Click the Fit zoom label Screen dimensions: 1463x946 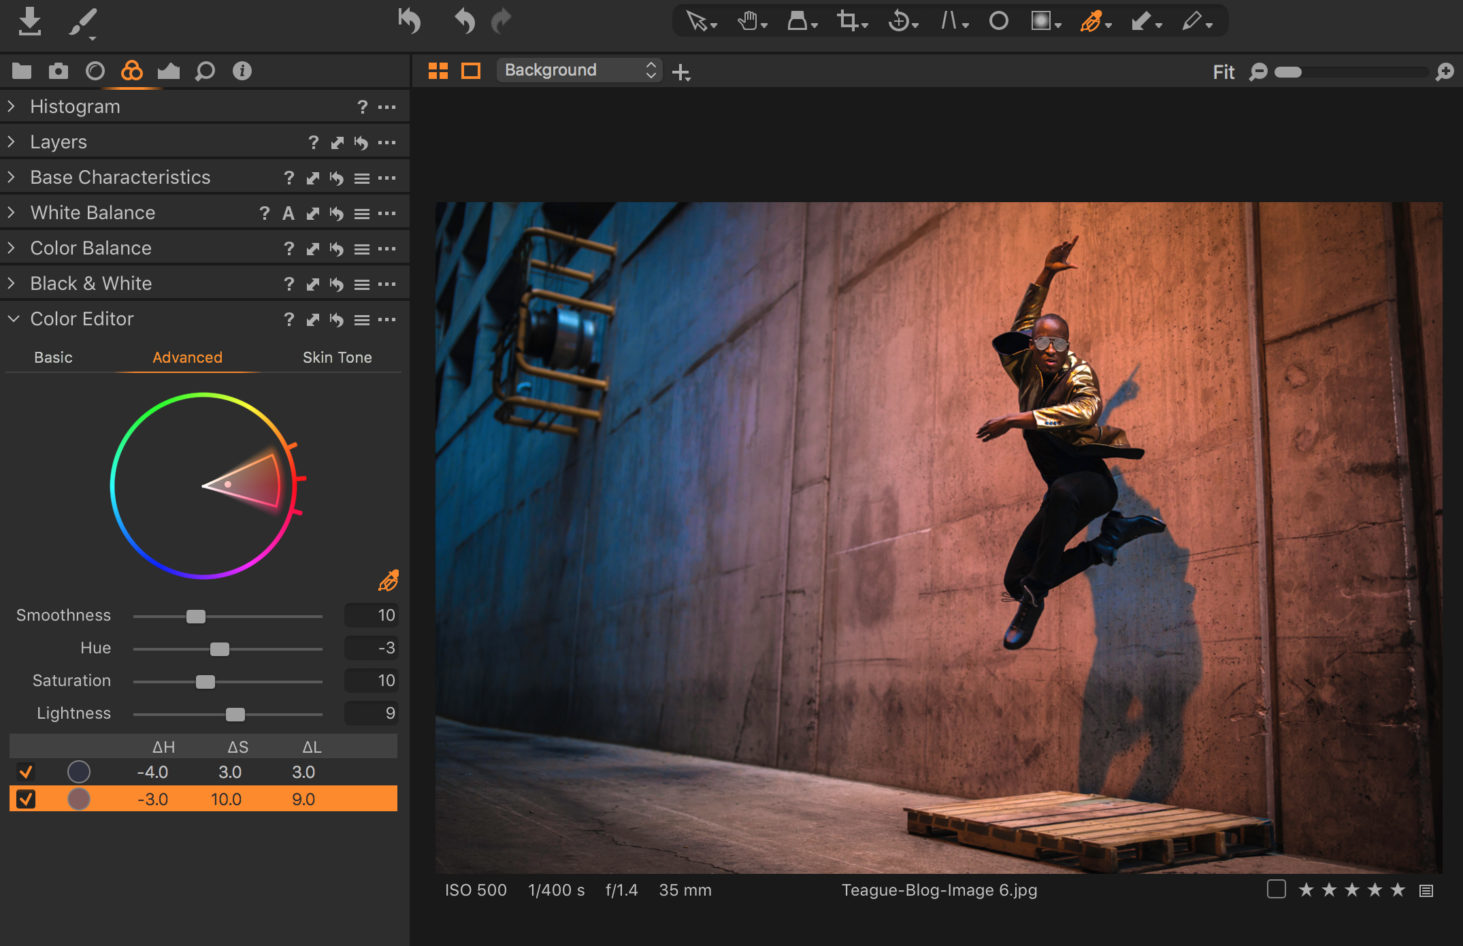(1223, 71)
